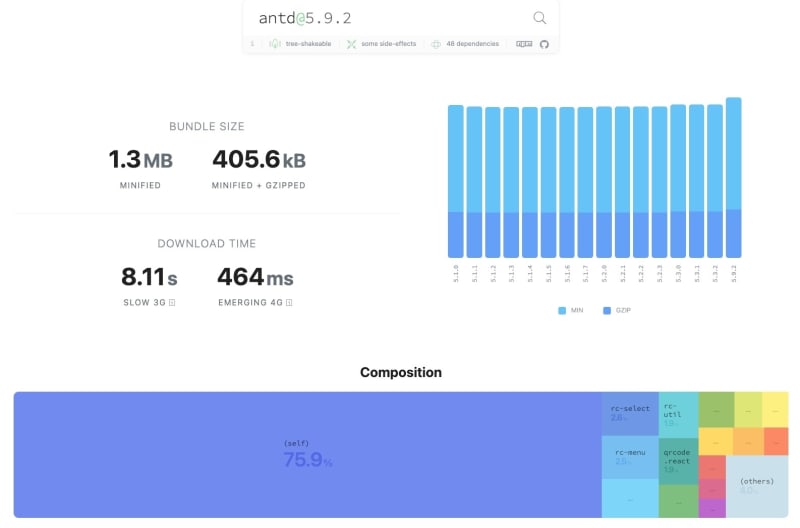The width and height of the screenshot is (800, 528).
Task: Click the MIN legend label
Action: [577, 310]
